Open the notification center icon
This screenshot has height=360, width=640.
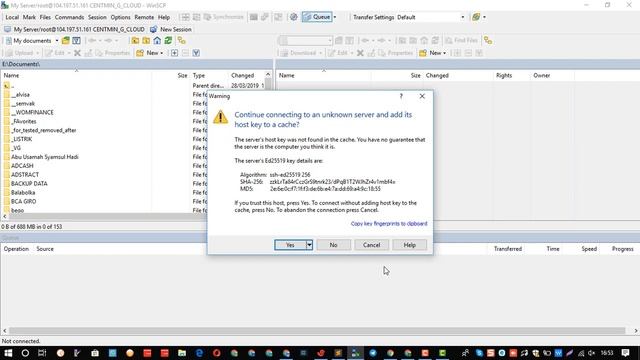(626, 353)
